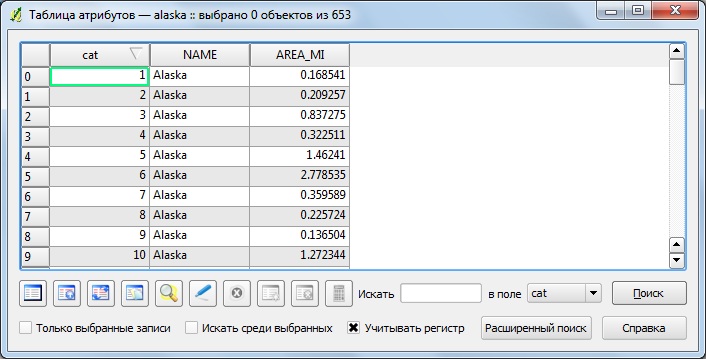
Task: Click the AREA_MI cell 0.225724
Action: click(x=299, y=216)
